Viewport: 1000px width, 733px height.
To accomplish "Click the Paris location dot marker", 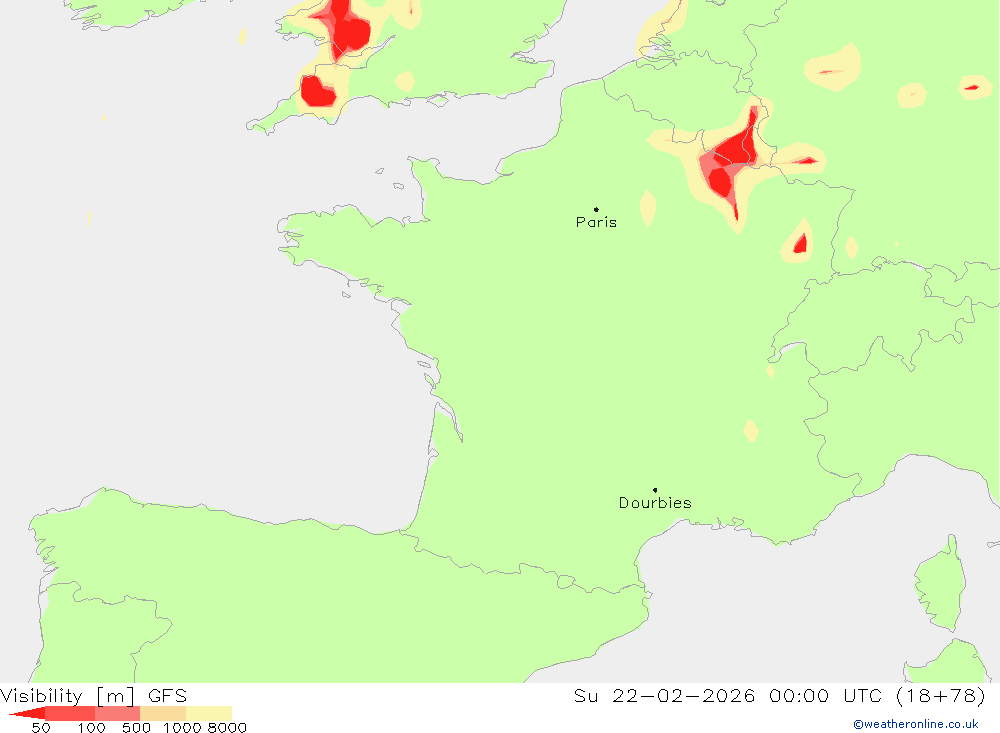I will coord(596,209).
